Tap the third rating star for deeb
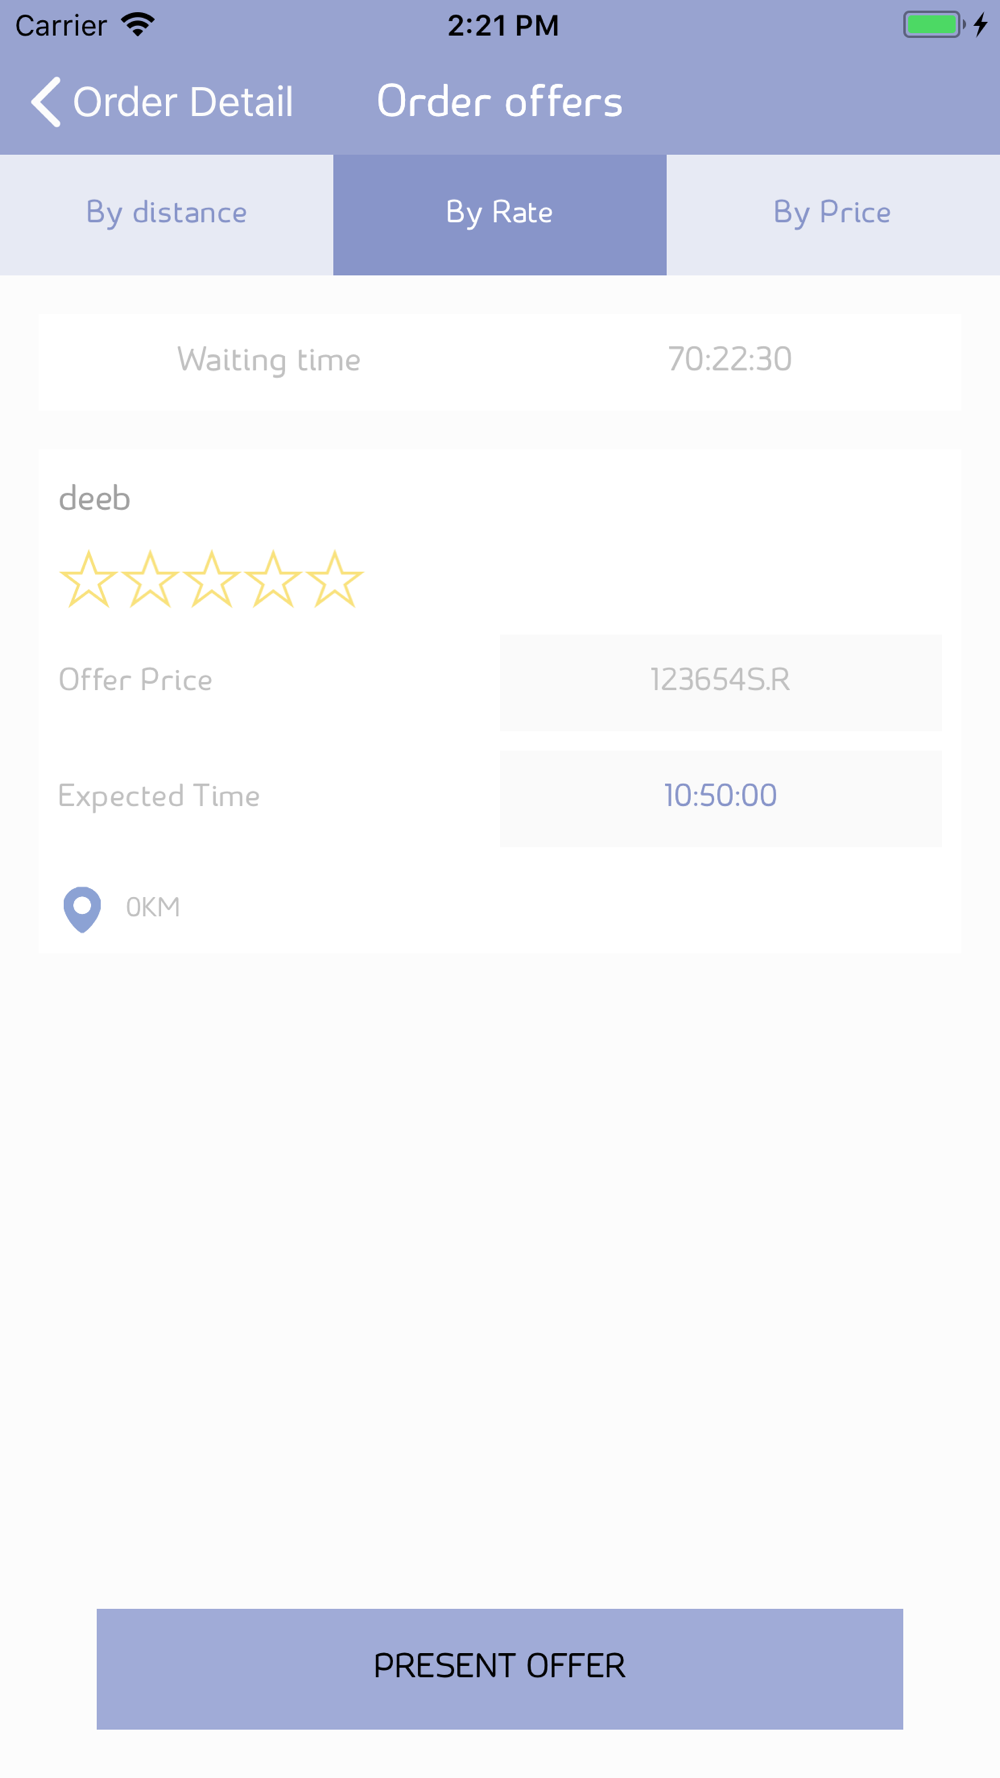Viewport: 1000px width, 1778px height. click(x=211, y=580)
